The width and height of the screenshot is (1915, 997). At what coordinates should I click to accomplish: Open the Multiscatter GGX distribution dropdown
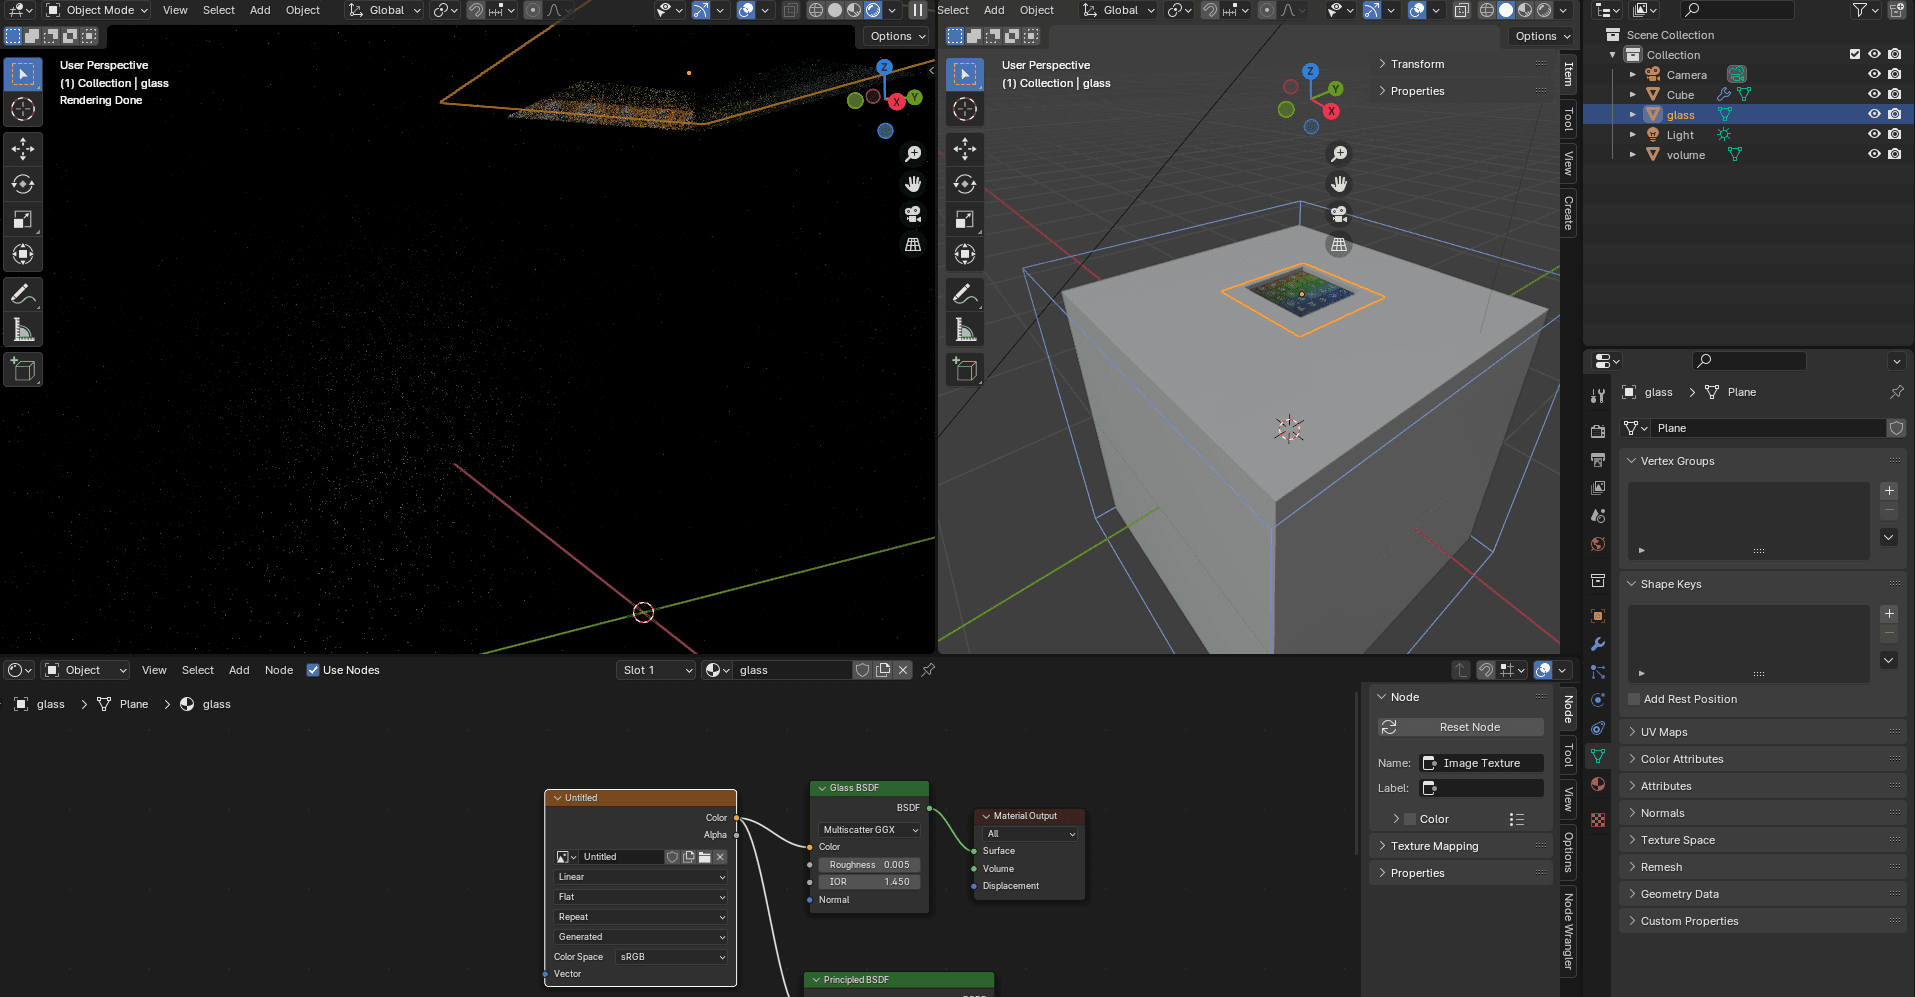click(869, 830)
